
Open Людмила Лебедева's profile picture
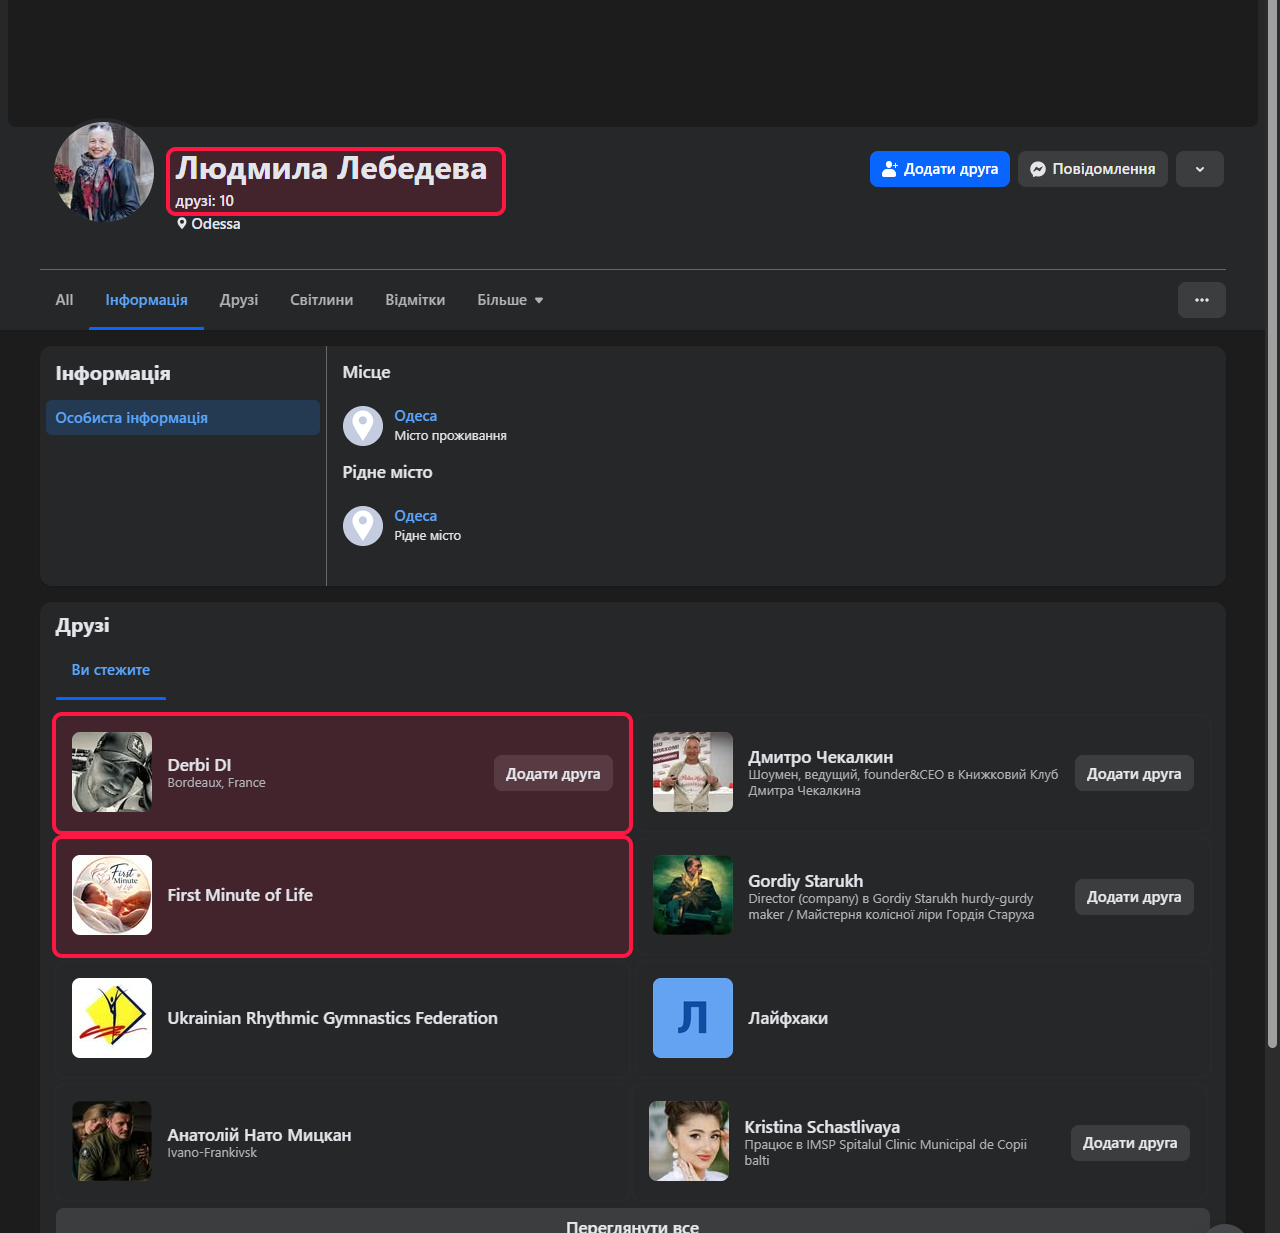click(x=104, y=171)
